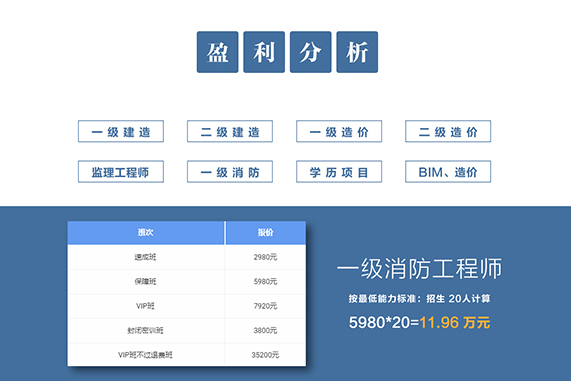571x381 pixels.
Task: Click the 5980元 price cell
Action: click(x=265, y=282)
